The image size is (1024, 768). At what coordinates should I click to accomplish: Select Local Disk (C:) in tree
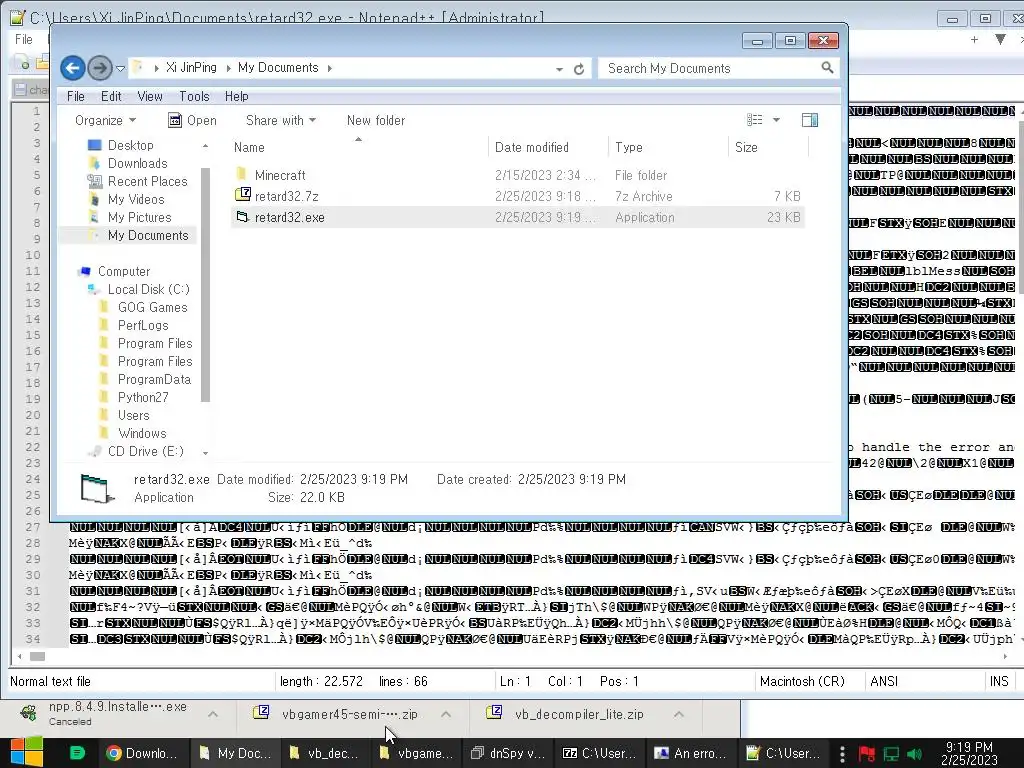148,289
